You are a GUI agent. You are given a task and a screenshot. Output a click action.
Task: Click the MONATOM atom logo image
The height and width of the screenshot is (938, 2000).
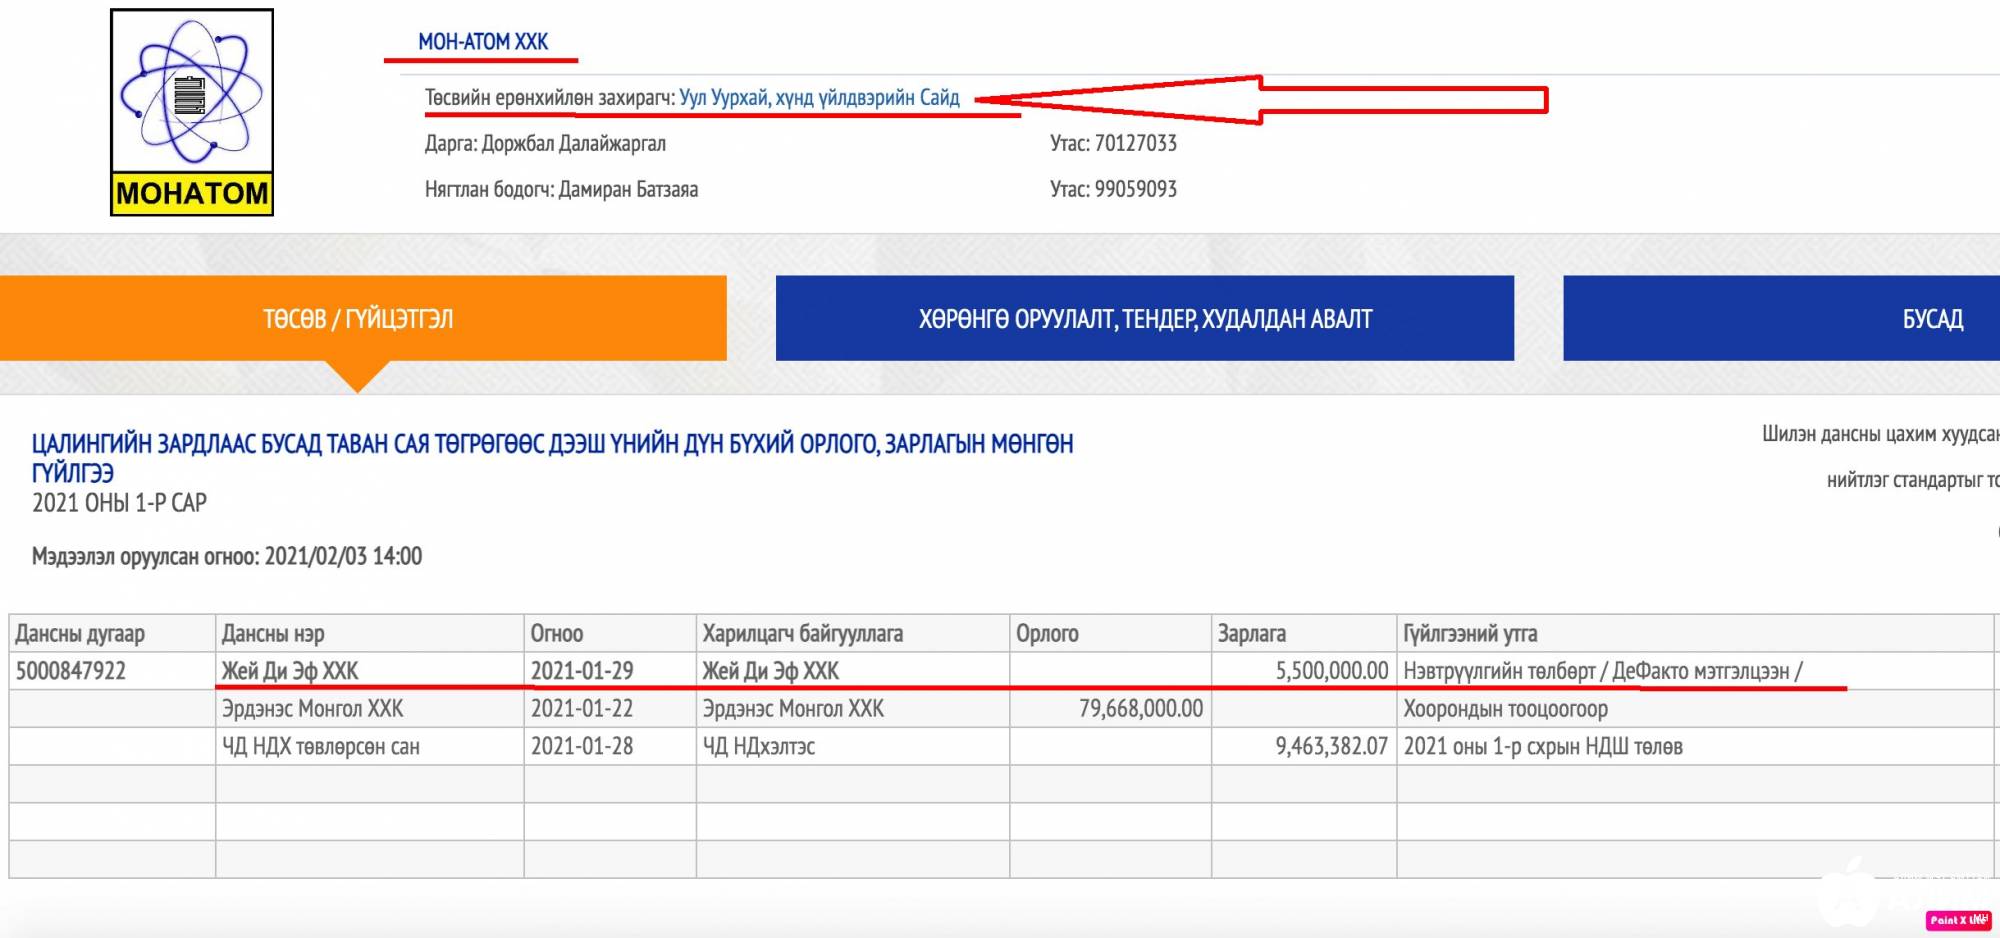coord(192,112)
